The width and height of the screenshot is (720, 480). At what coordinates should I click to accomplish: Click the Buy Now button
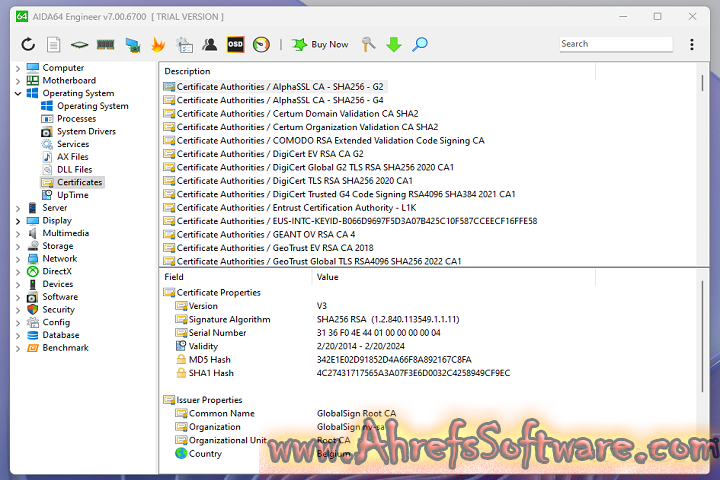pos(321,44)
